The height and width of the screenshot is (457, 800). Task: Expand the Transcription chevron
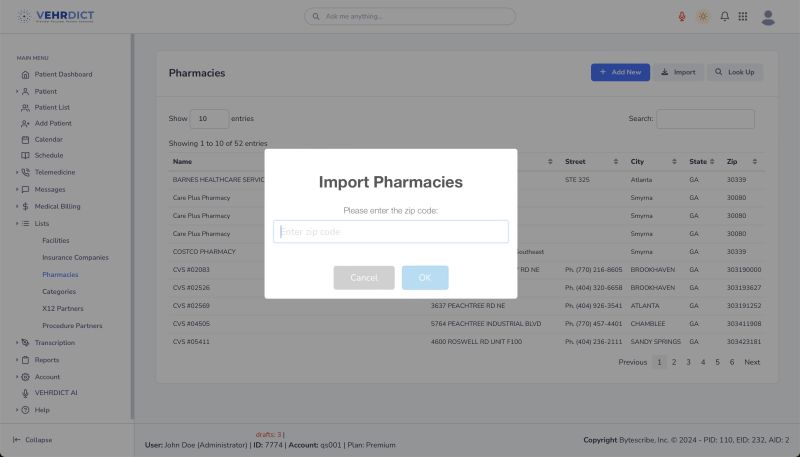(x=17, y=343)
